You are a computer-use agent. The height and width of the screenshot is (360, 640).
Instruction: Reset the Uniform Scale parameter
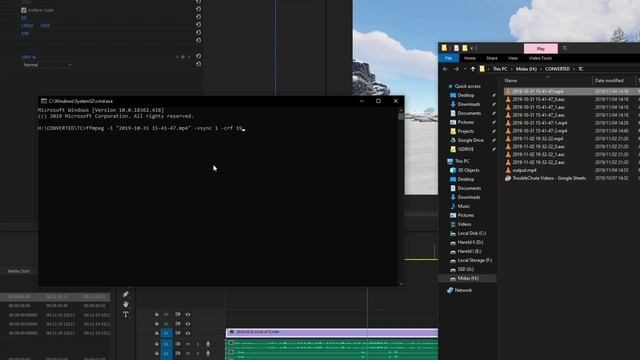tap(198, 9)
